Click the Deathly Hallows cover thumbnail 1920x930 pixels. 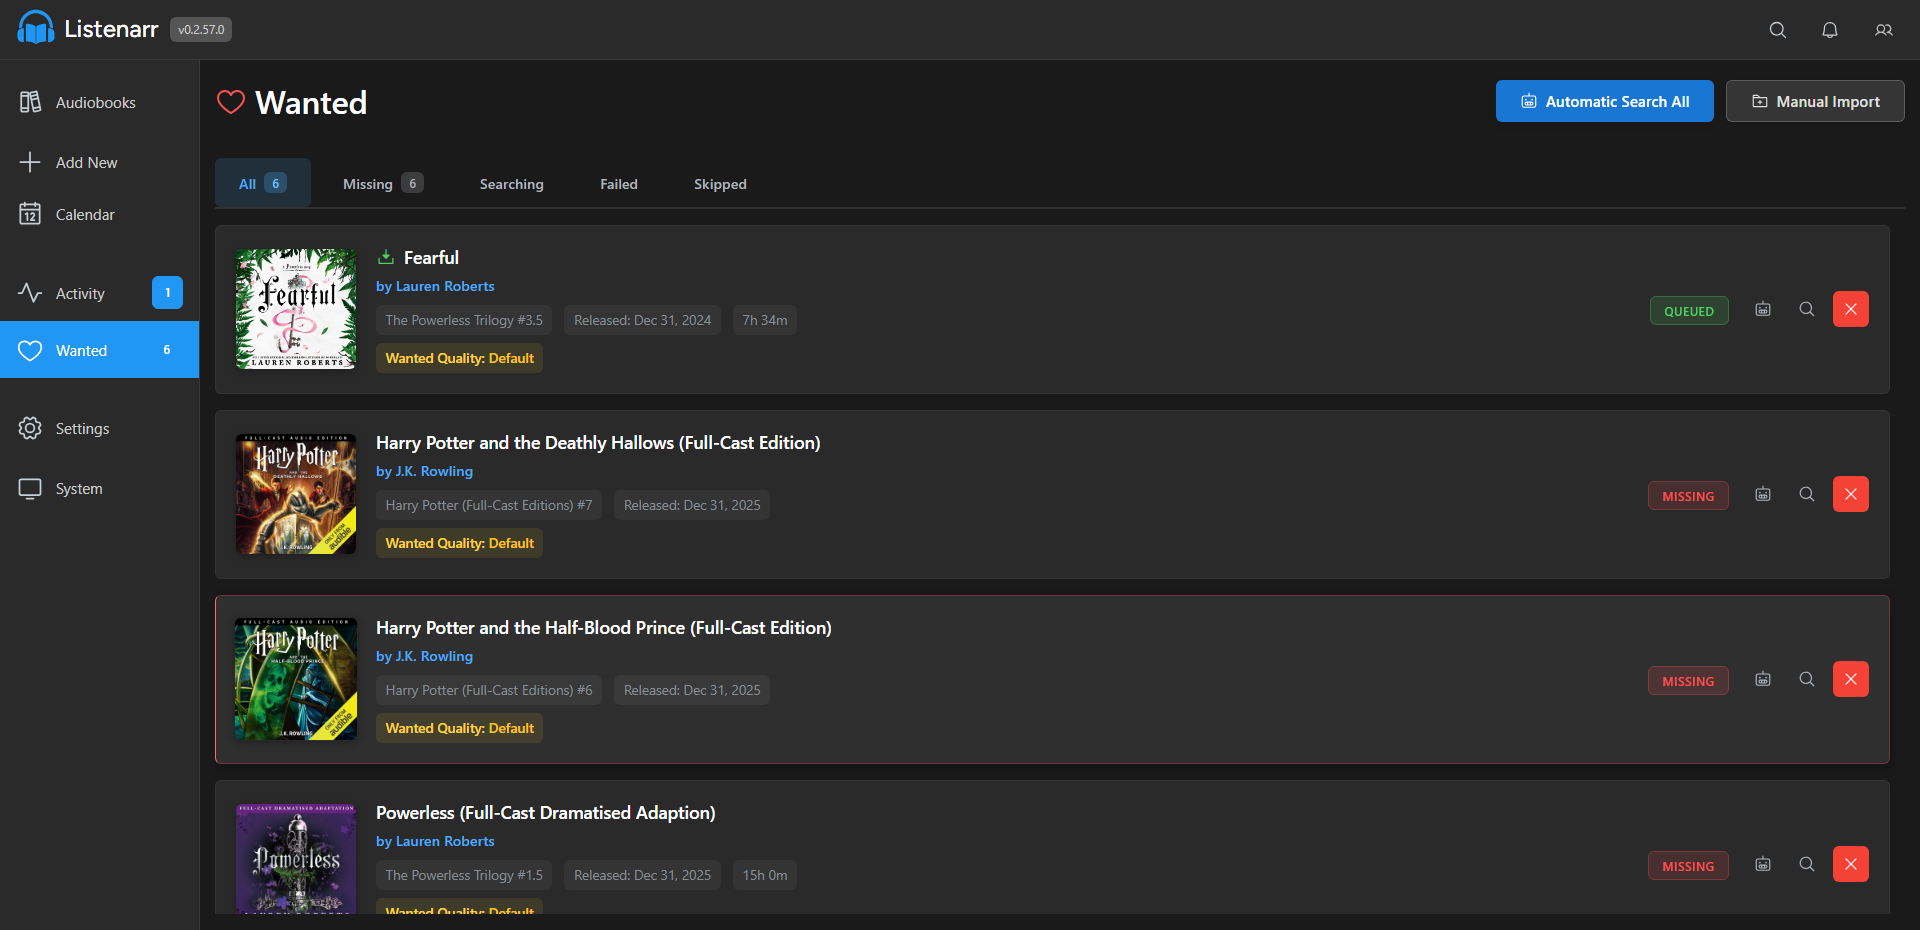click(296, 494)
